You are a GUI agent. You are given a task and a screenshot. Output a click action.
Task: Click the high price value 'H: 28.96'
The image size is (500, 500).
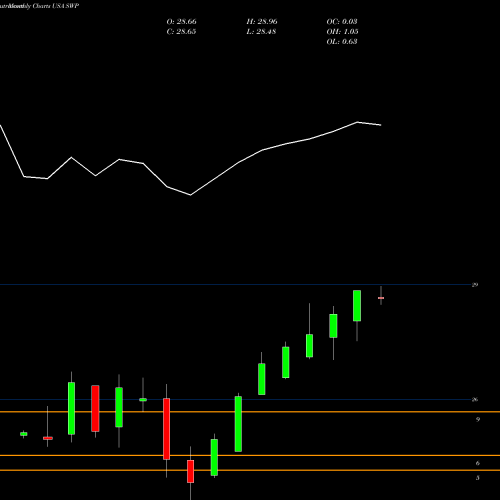tap(262, 22)
